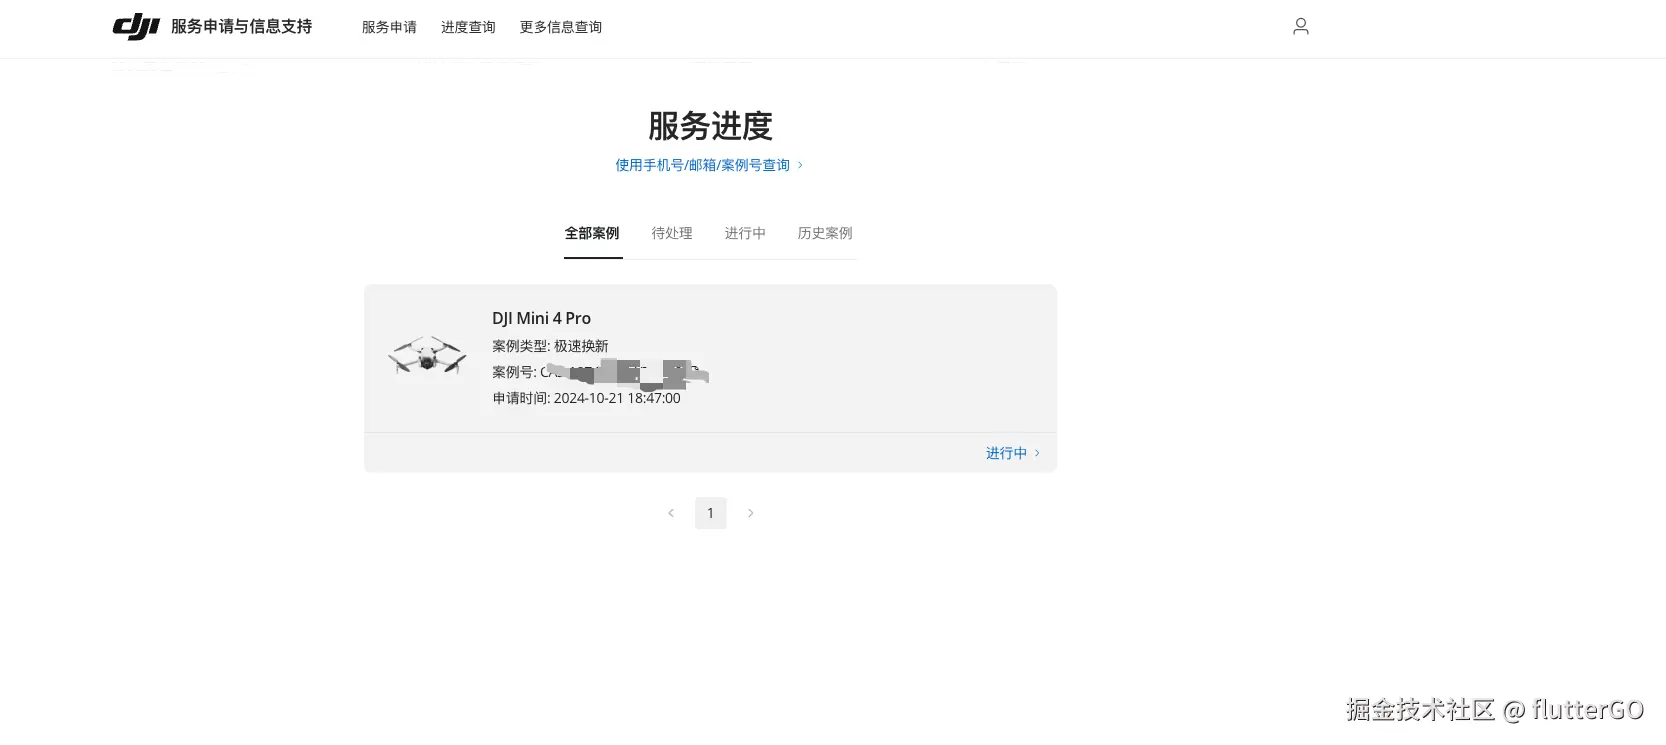Image resolution: width=1666 pixels, height=745 pixels.
Task: Select page 1 in pagination
Action: point(711,513)
